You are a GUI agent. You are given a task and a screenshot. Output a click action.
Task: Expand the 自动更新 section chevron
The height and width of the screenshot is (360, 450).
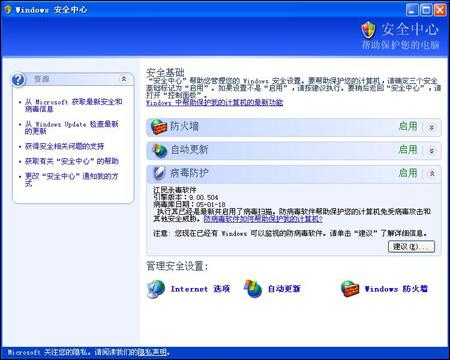[x=431, y=150]
